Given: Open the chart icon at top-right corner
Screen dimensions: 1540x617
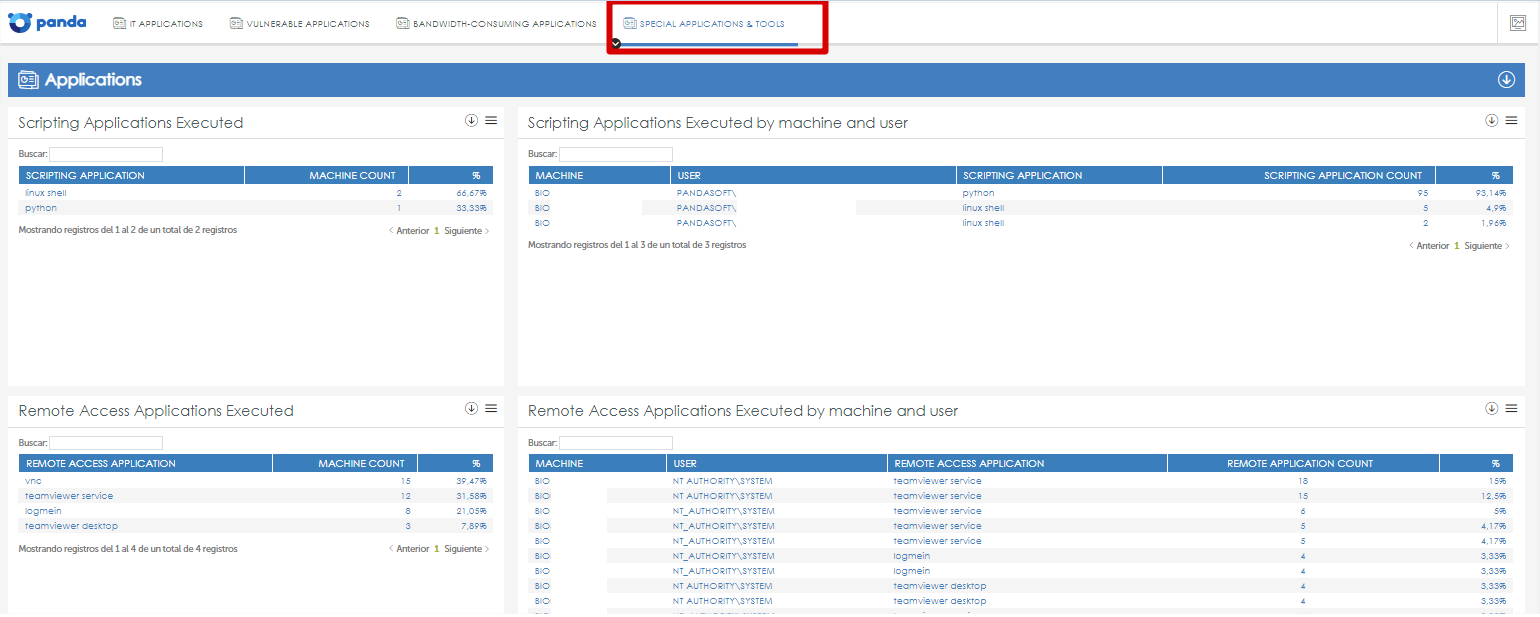Looking at the screenshot, I should click(x=1517, y=23).
